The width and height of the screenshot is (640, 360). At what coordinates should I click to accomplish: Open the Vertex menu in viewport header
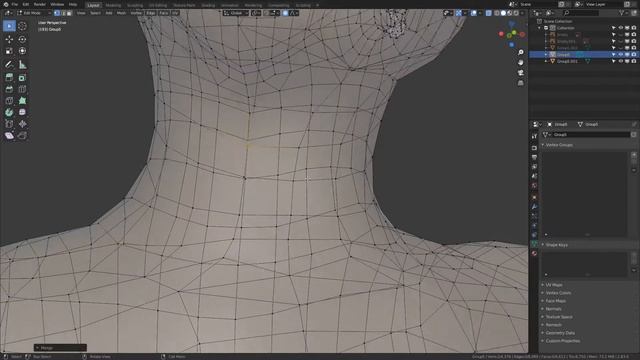(136, 13)
